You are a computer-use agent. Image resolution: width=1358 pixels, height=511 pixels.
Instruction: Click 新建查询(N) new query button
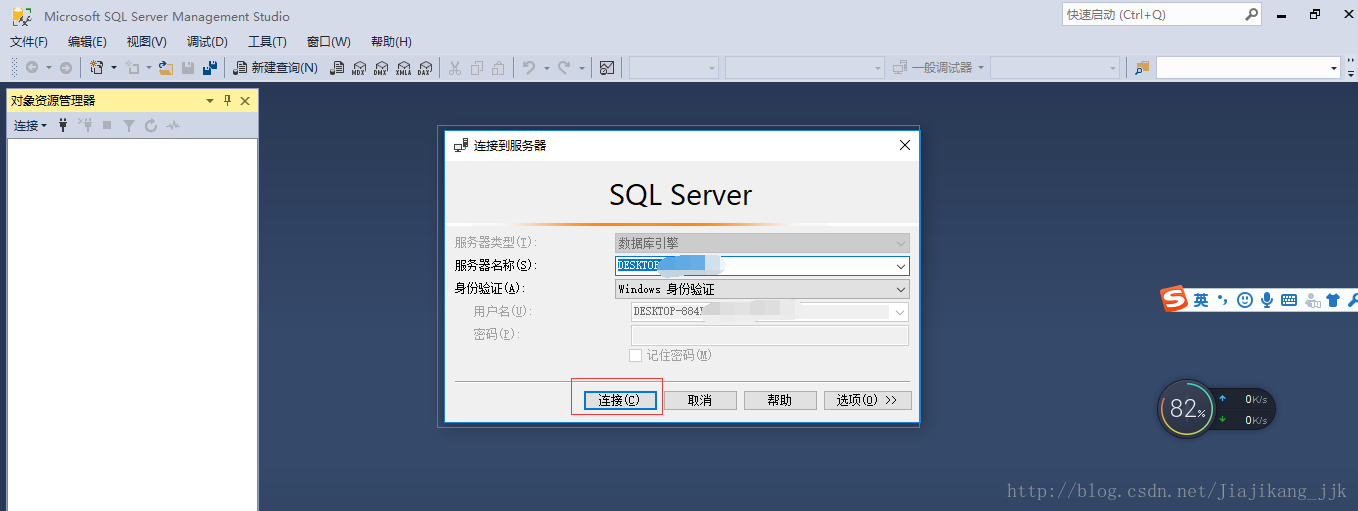[x=276, y=68]
